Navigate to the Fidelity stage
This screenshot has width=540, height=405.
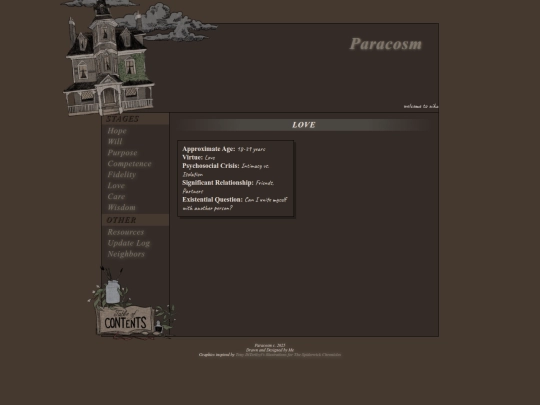coord(122,175)
